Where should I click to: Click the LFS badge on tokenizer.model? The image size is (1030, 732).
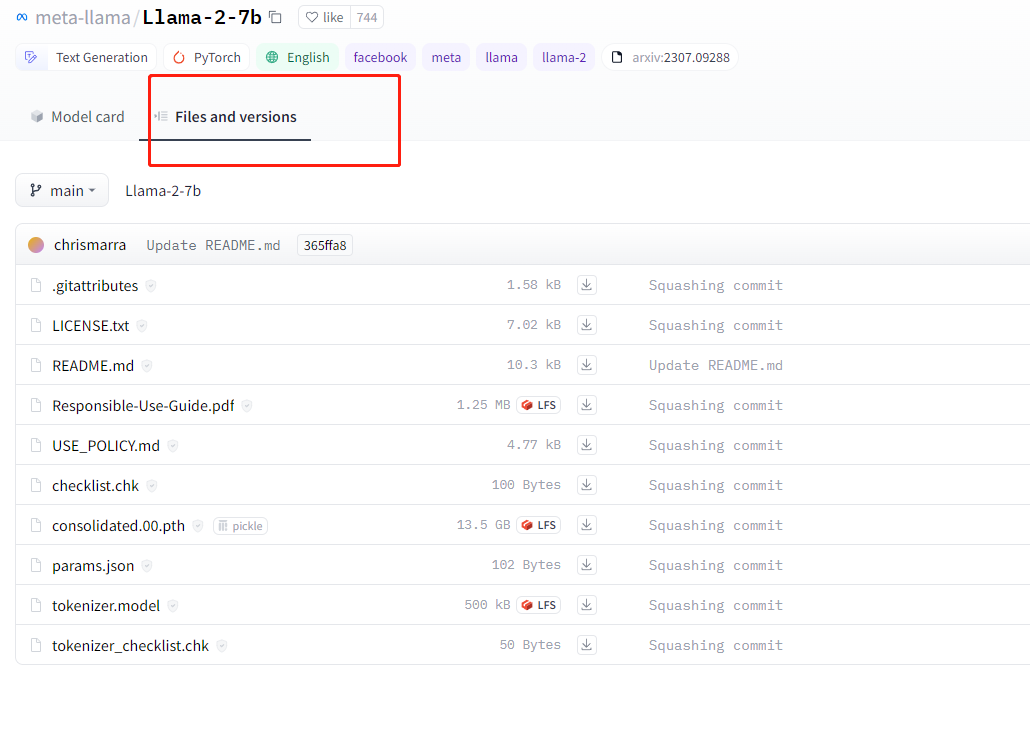click(539, 605)
